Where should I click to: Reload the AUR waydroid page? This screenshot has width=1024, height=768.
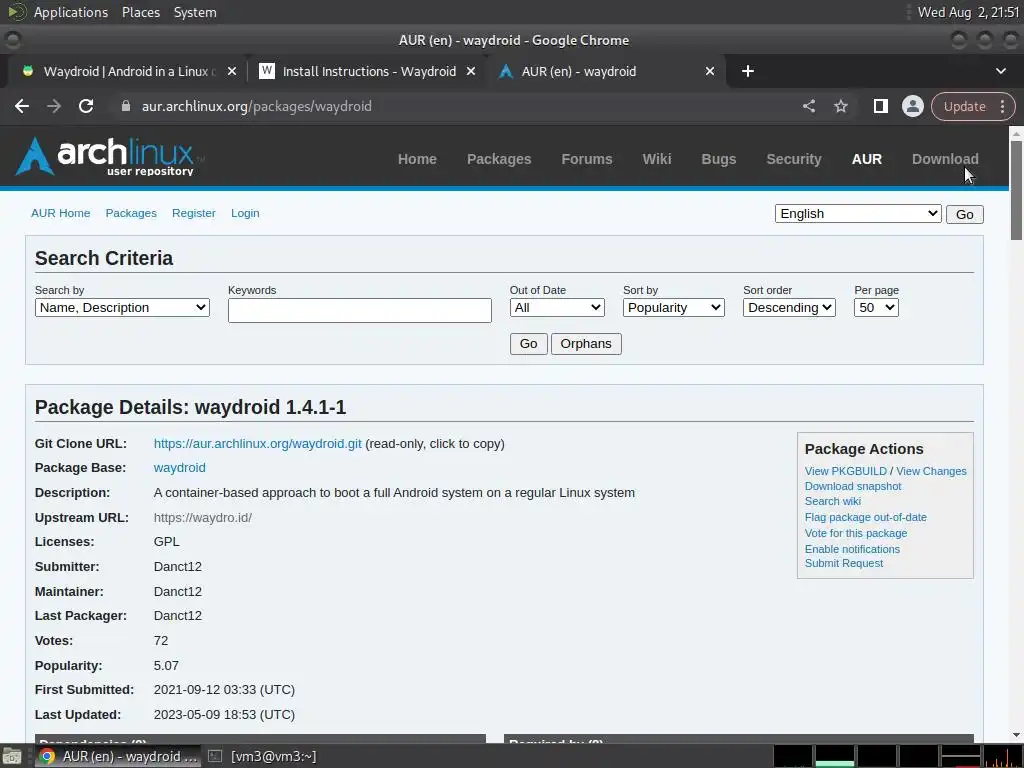(x=86, y=106)
